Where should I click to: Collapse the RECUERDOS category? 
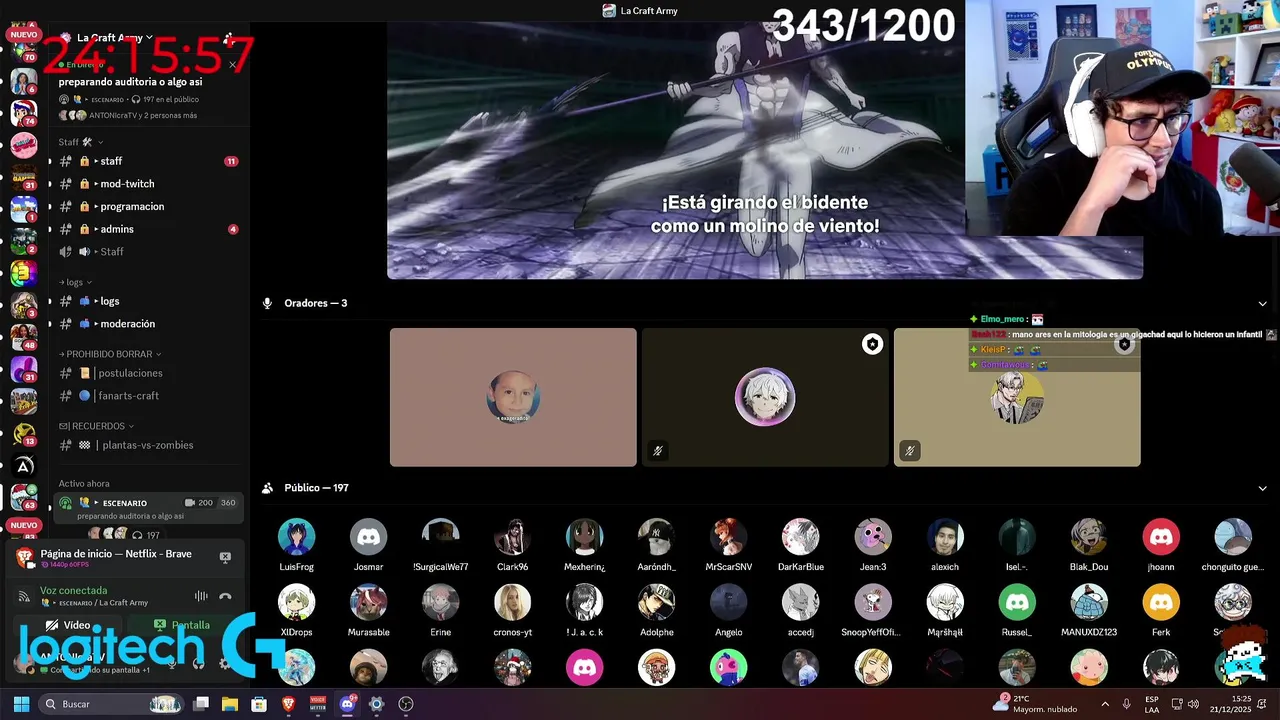click(x=97, y=426)
